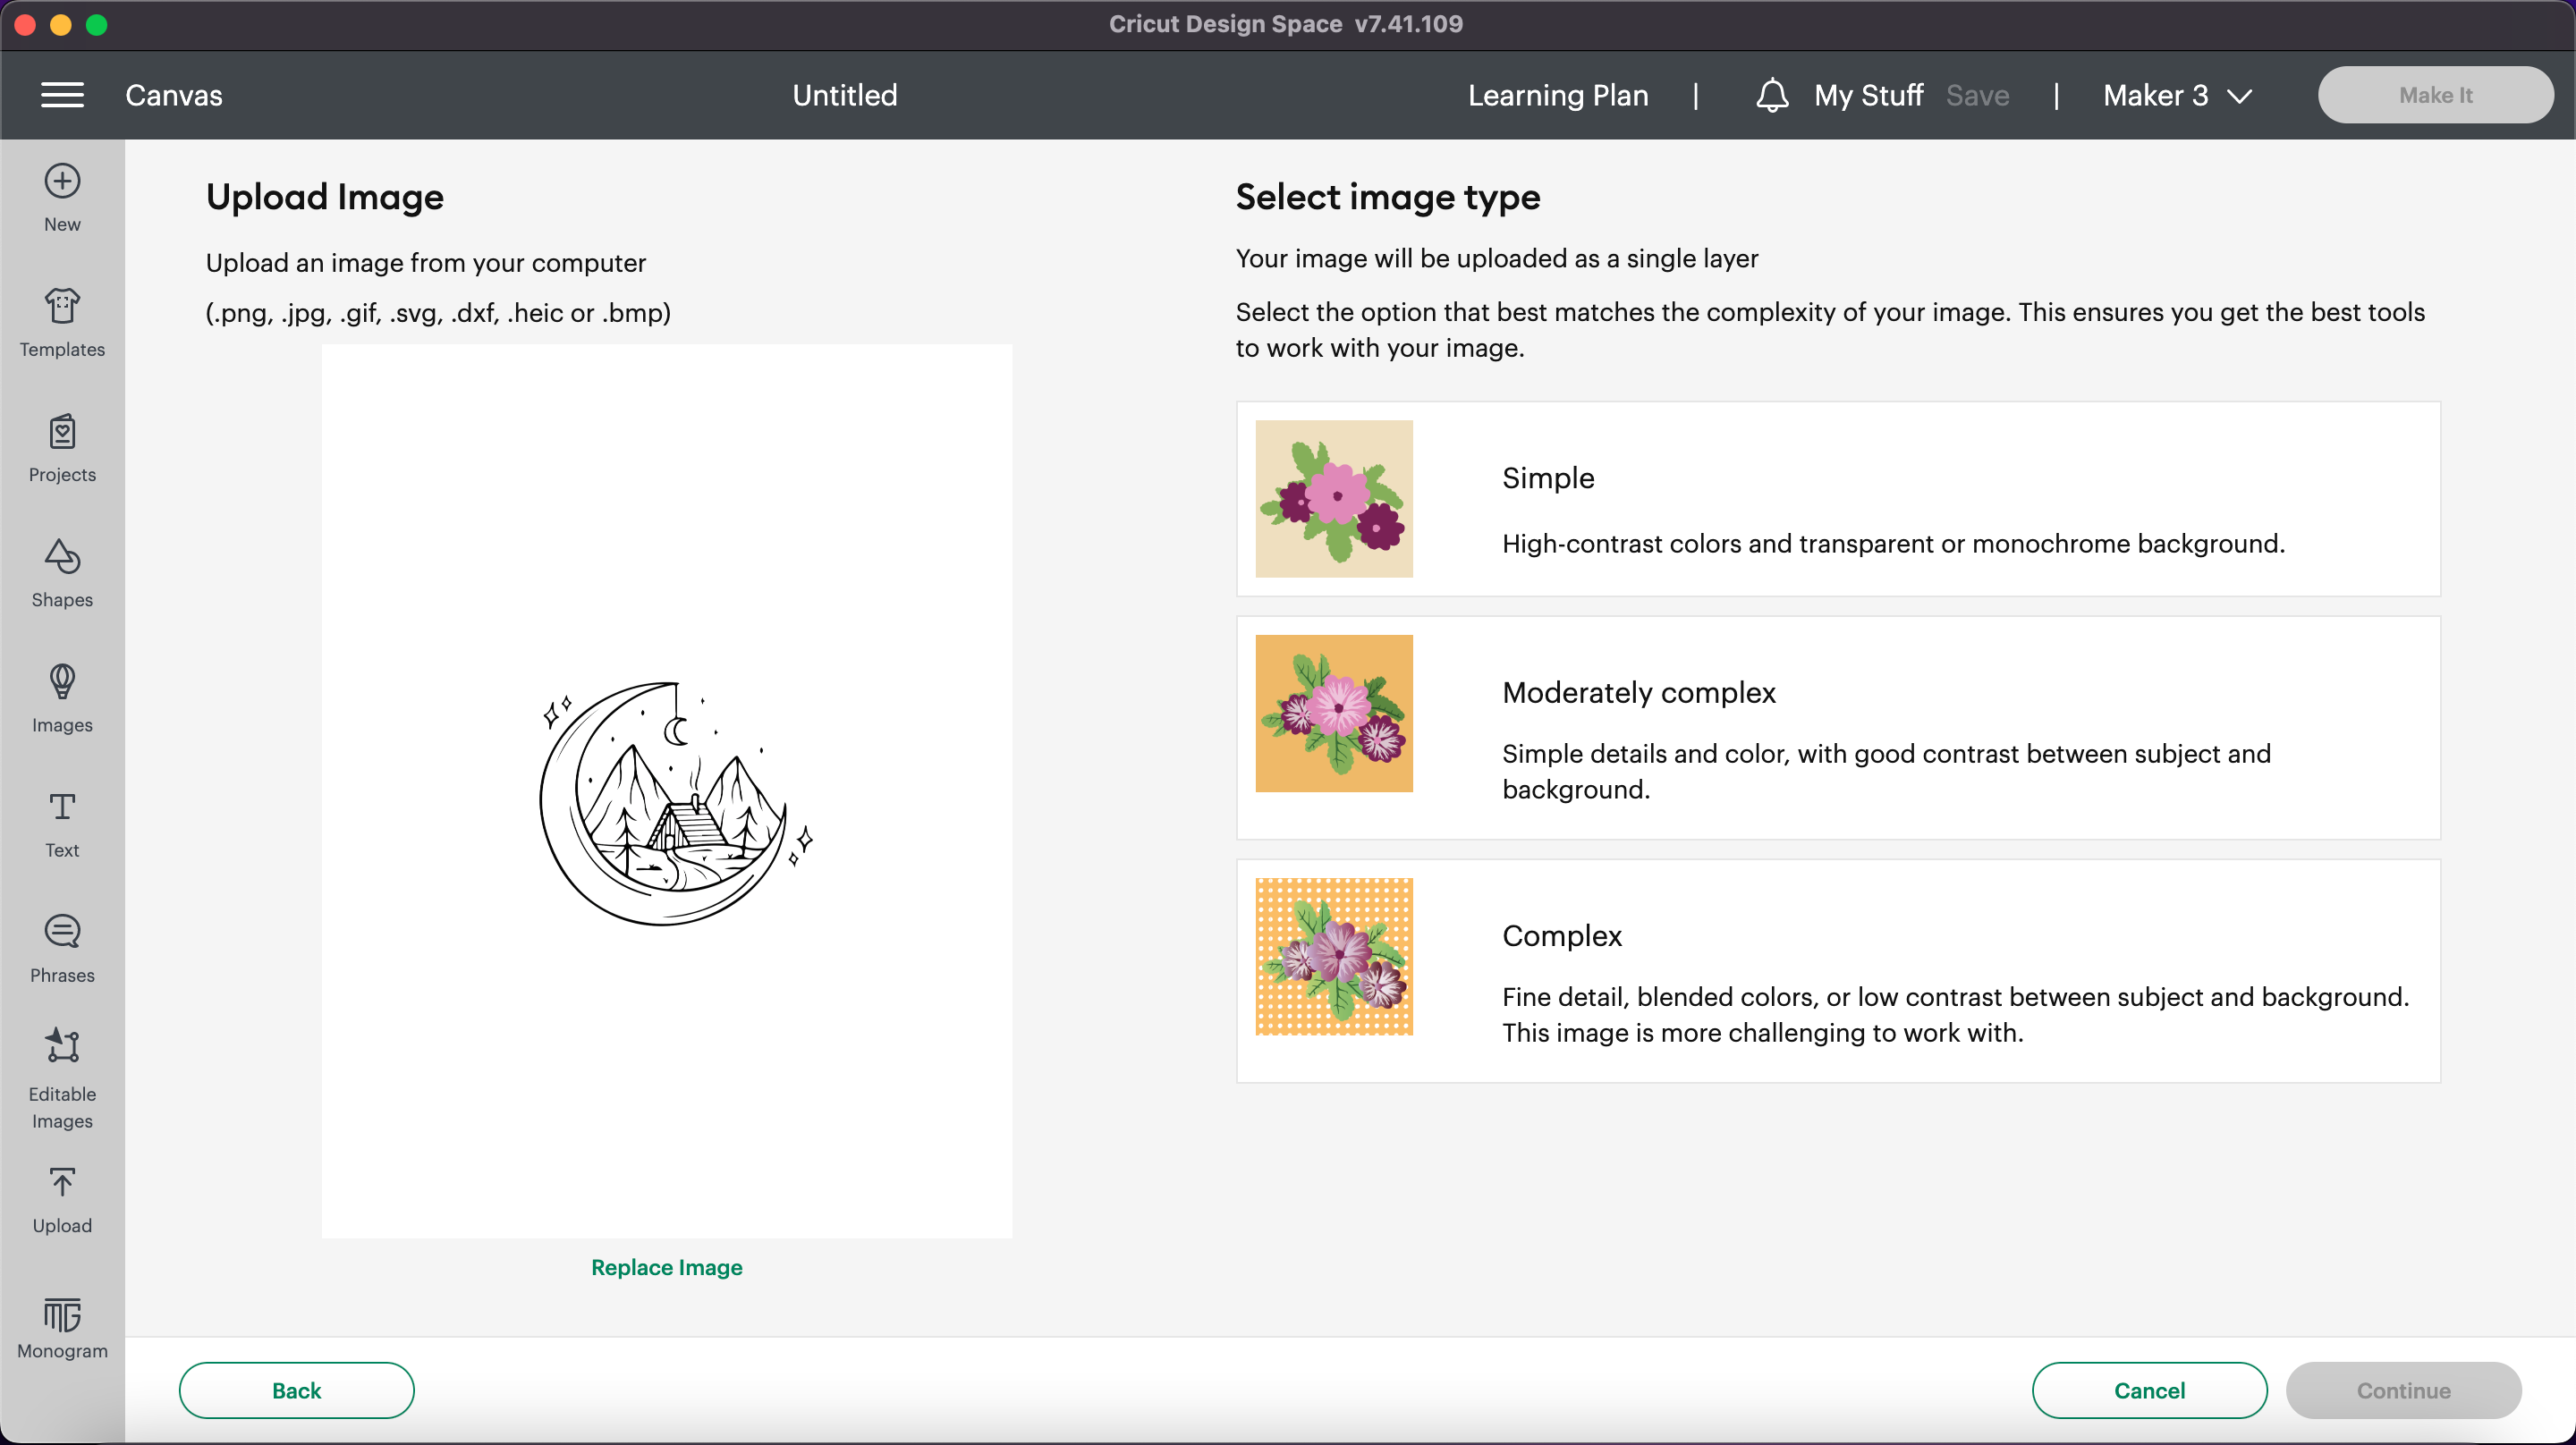Select the Shapes tool icon
This screenshot has width=2576, height=1445.
(62, 557)
